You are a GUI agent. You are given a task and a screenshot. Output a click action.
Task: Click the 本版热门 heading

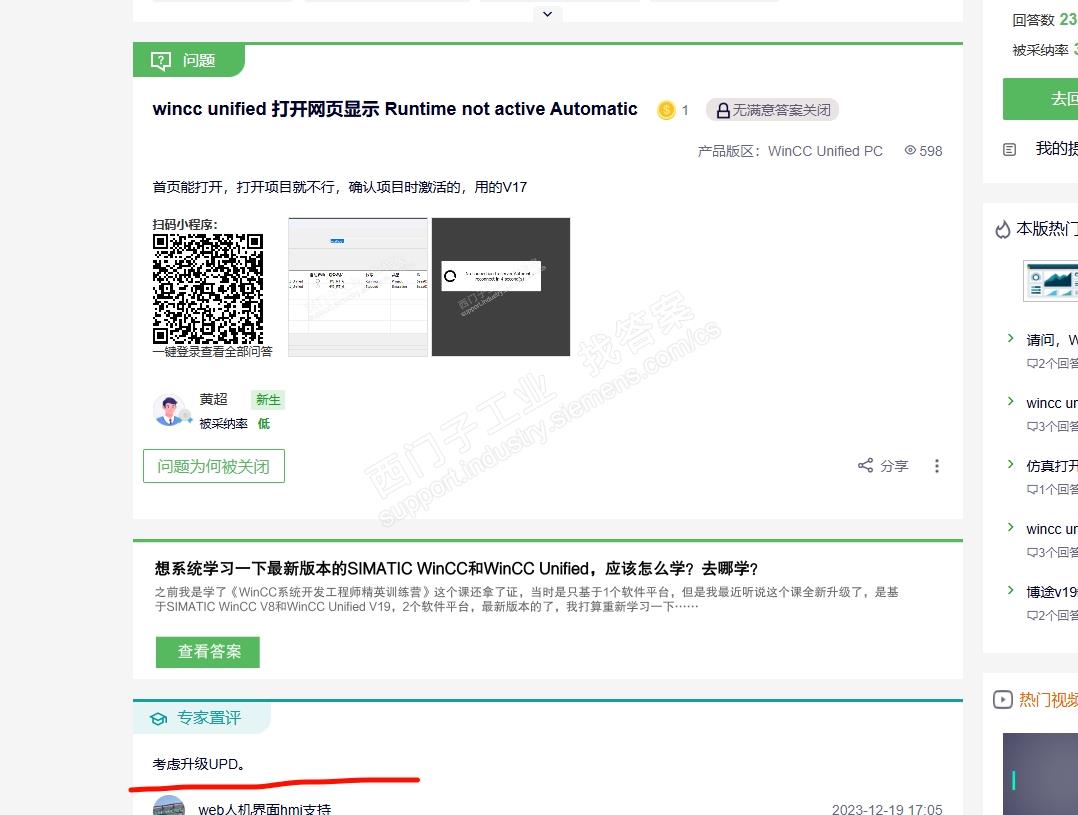(1046, 229)
